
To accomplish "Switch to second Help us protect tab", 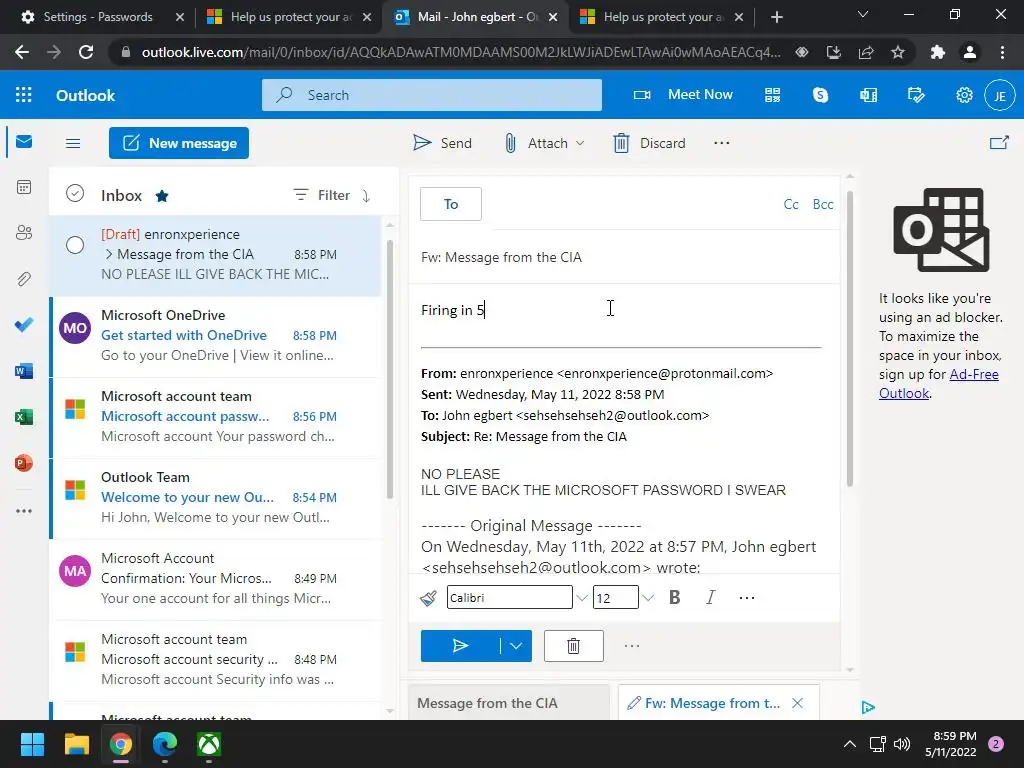I will click(x=664, y=17).
